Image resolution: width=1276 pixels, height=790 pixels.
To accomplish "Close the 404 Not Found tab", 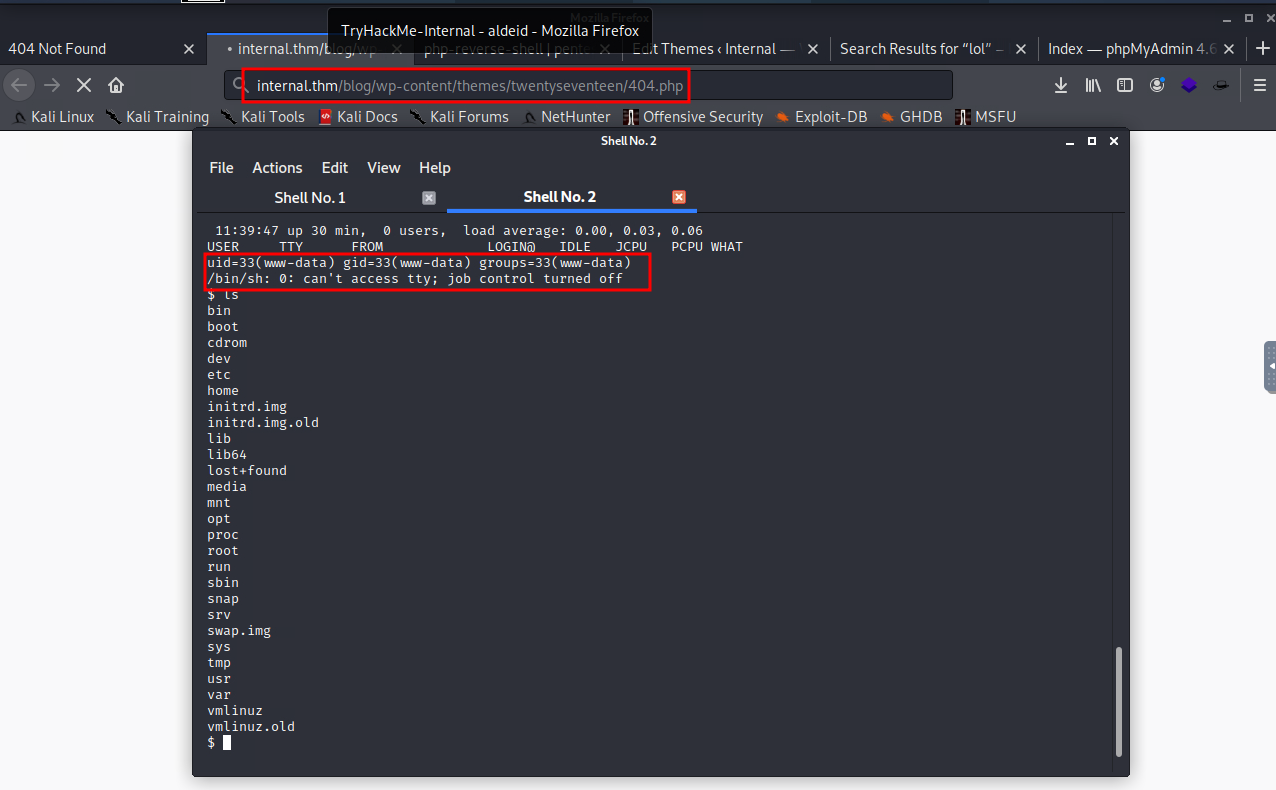I will 190,48.
